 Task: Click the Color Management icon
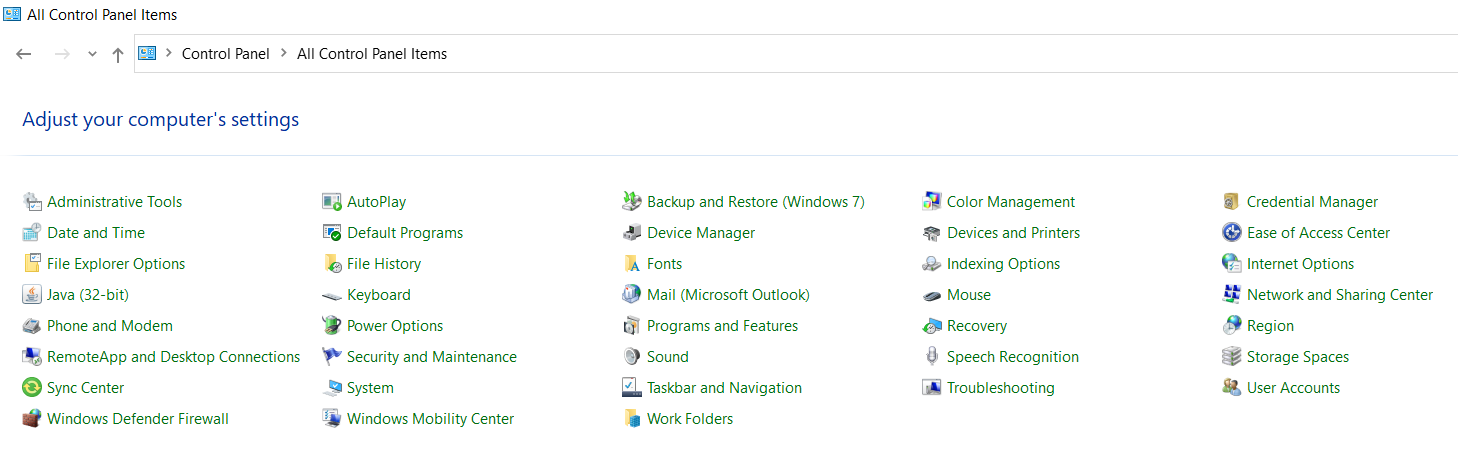(x=931, y=202)
